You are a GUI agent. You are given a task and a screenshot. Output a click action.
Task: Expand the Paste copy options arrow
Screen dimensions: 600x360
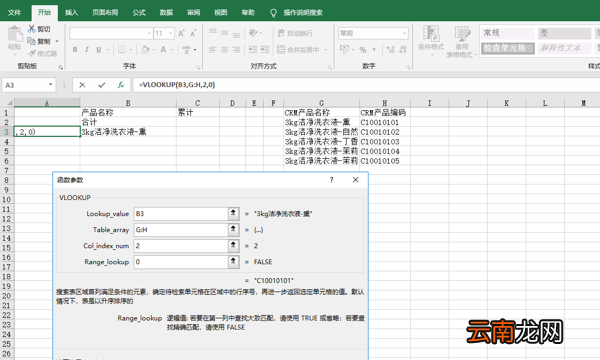[57, 41]
